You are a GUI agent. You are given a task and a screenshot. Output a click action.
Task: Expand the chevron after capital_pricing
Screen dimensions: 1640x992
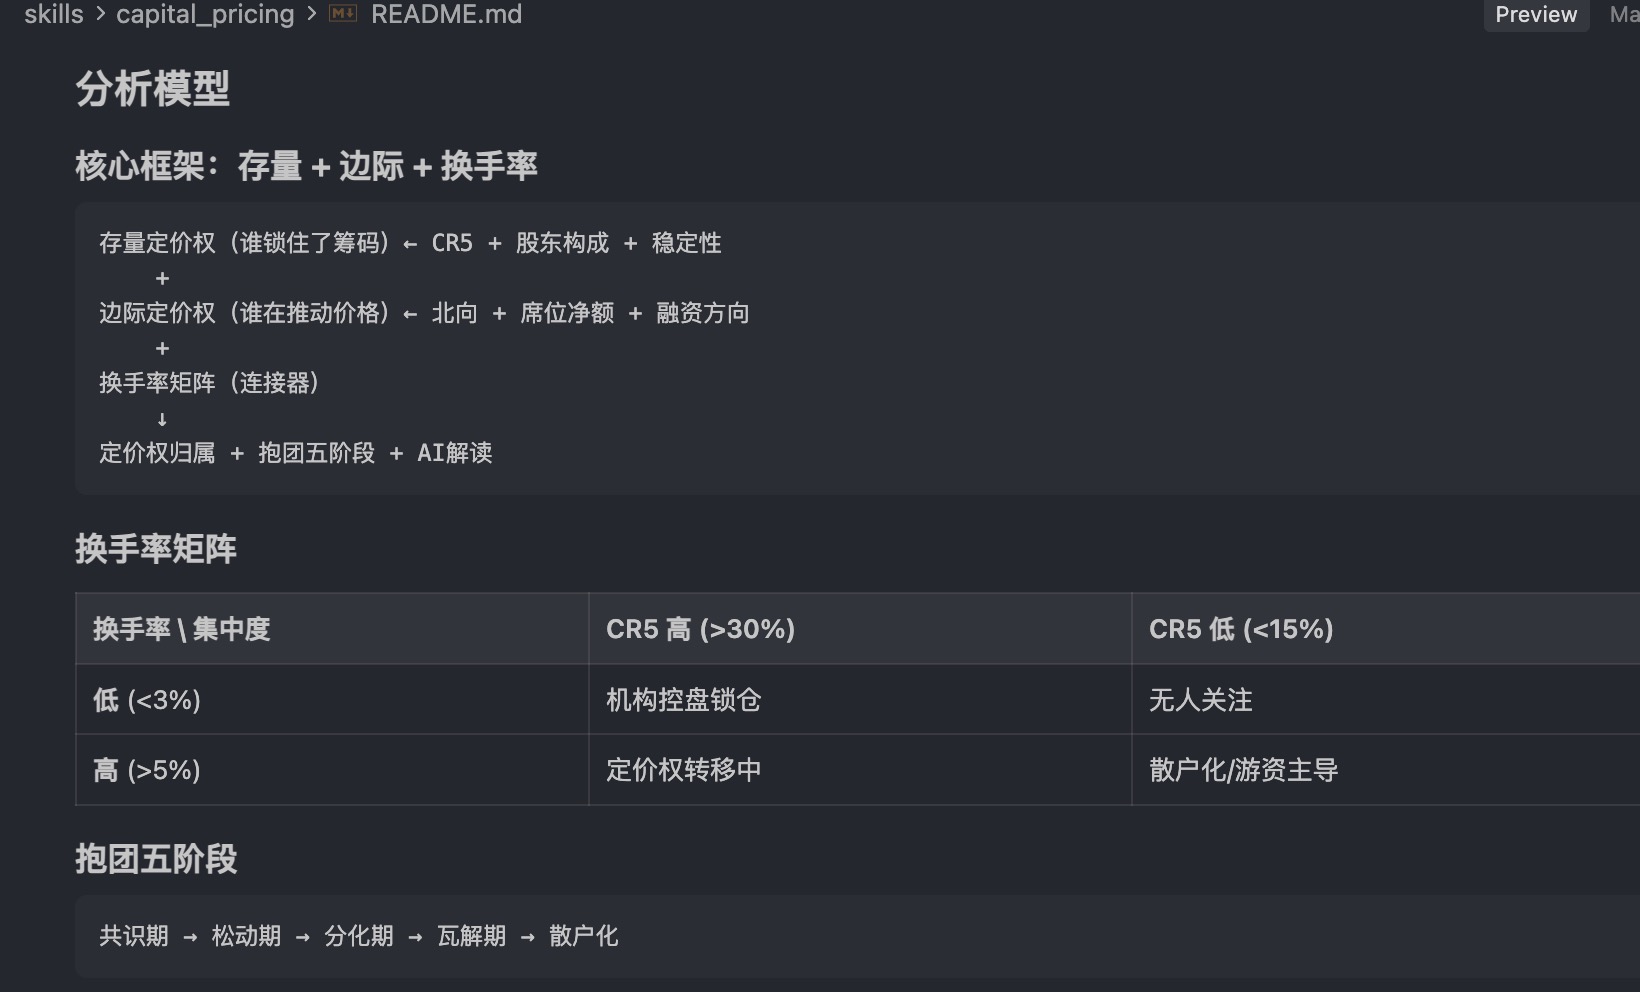[x=310, y=14]
